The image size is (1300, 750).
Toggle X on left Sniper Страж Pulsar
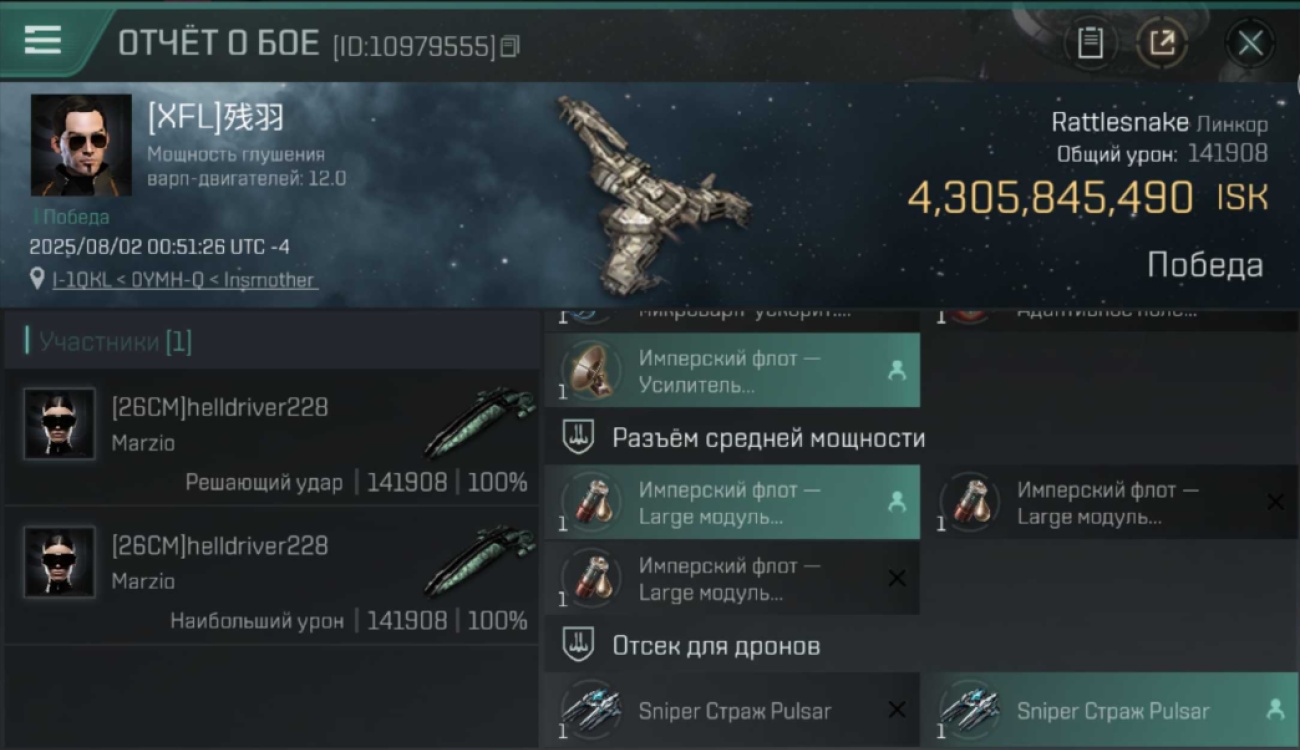(x=897, y=710)
